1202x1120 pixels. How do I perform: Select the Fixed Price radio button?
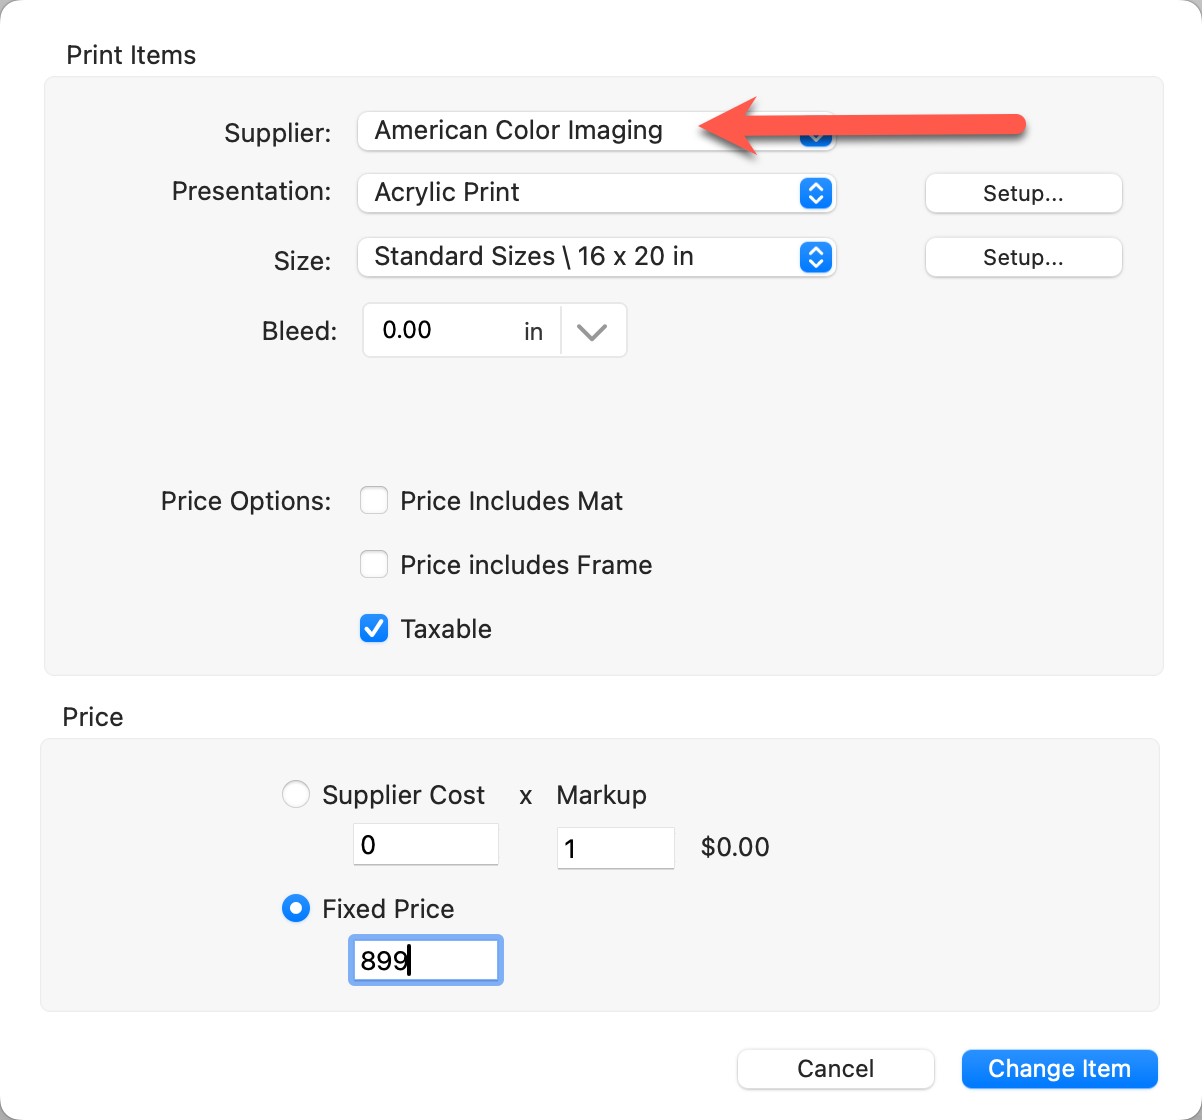[x=296, y=909]
